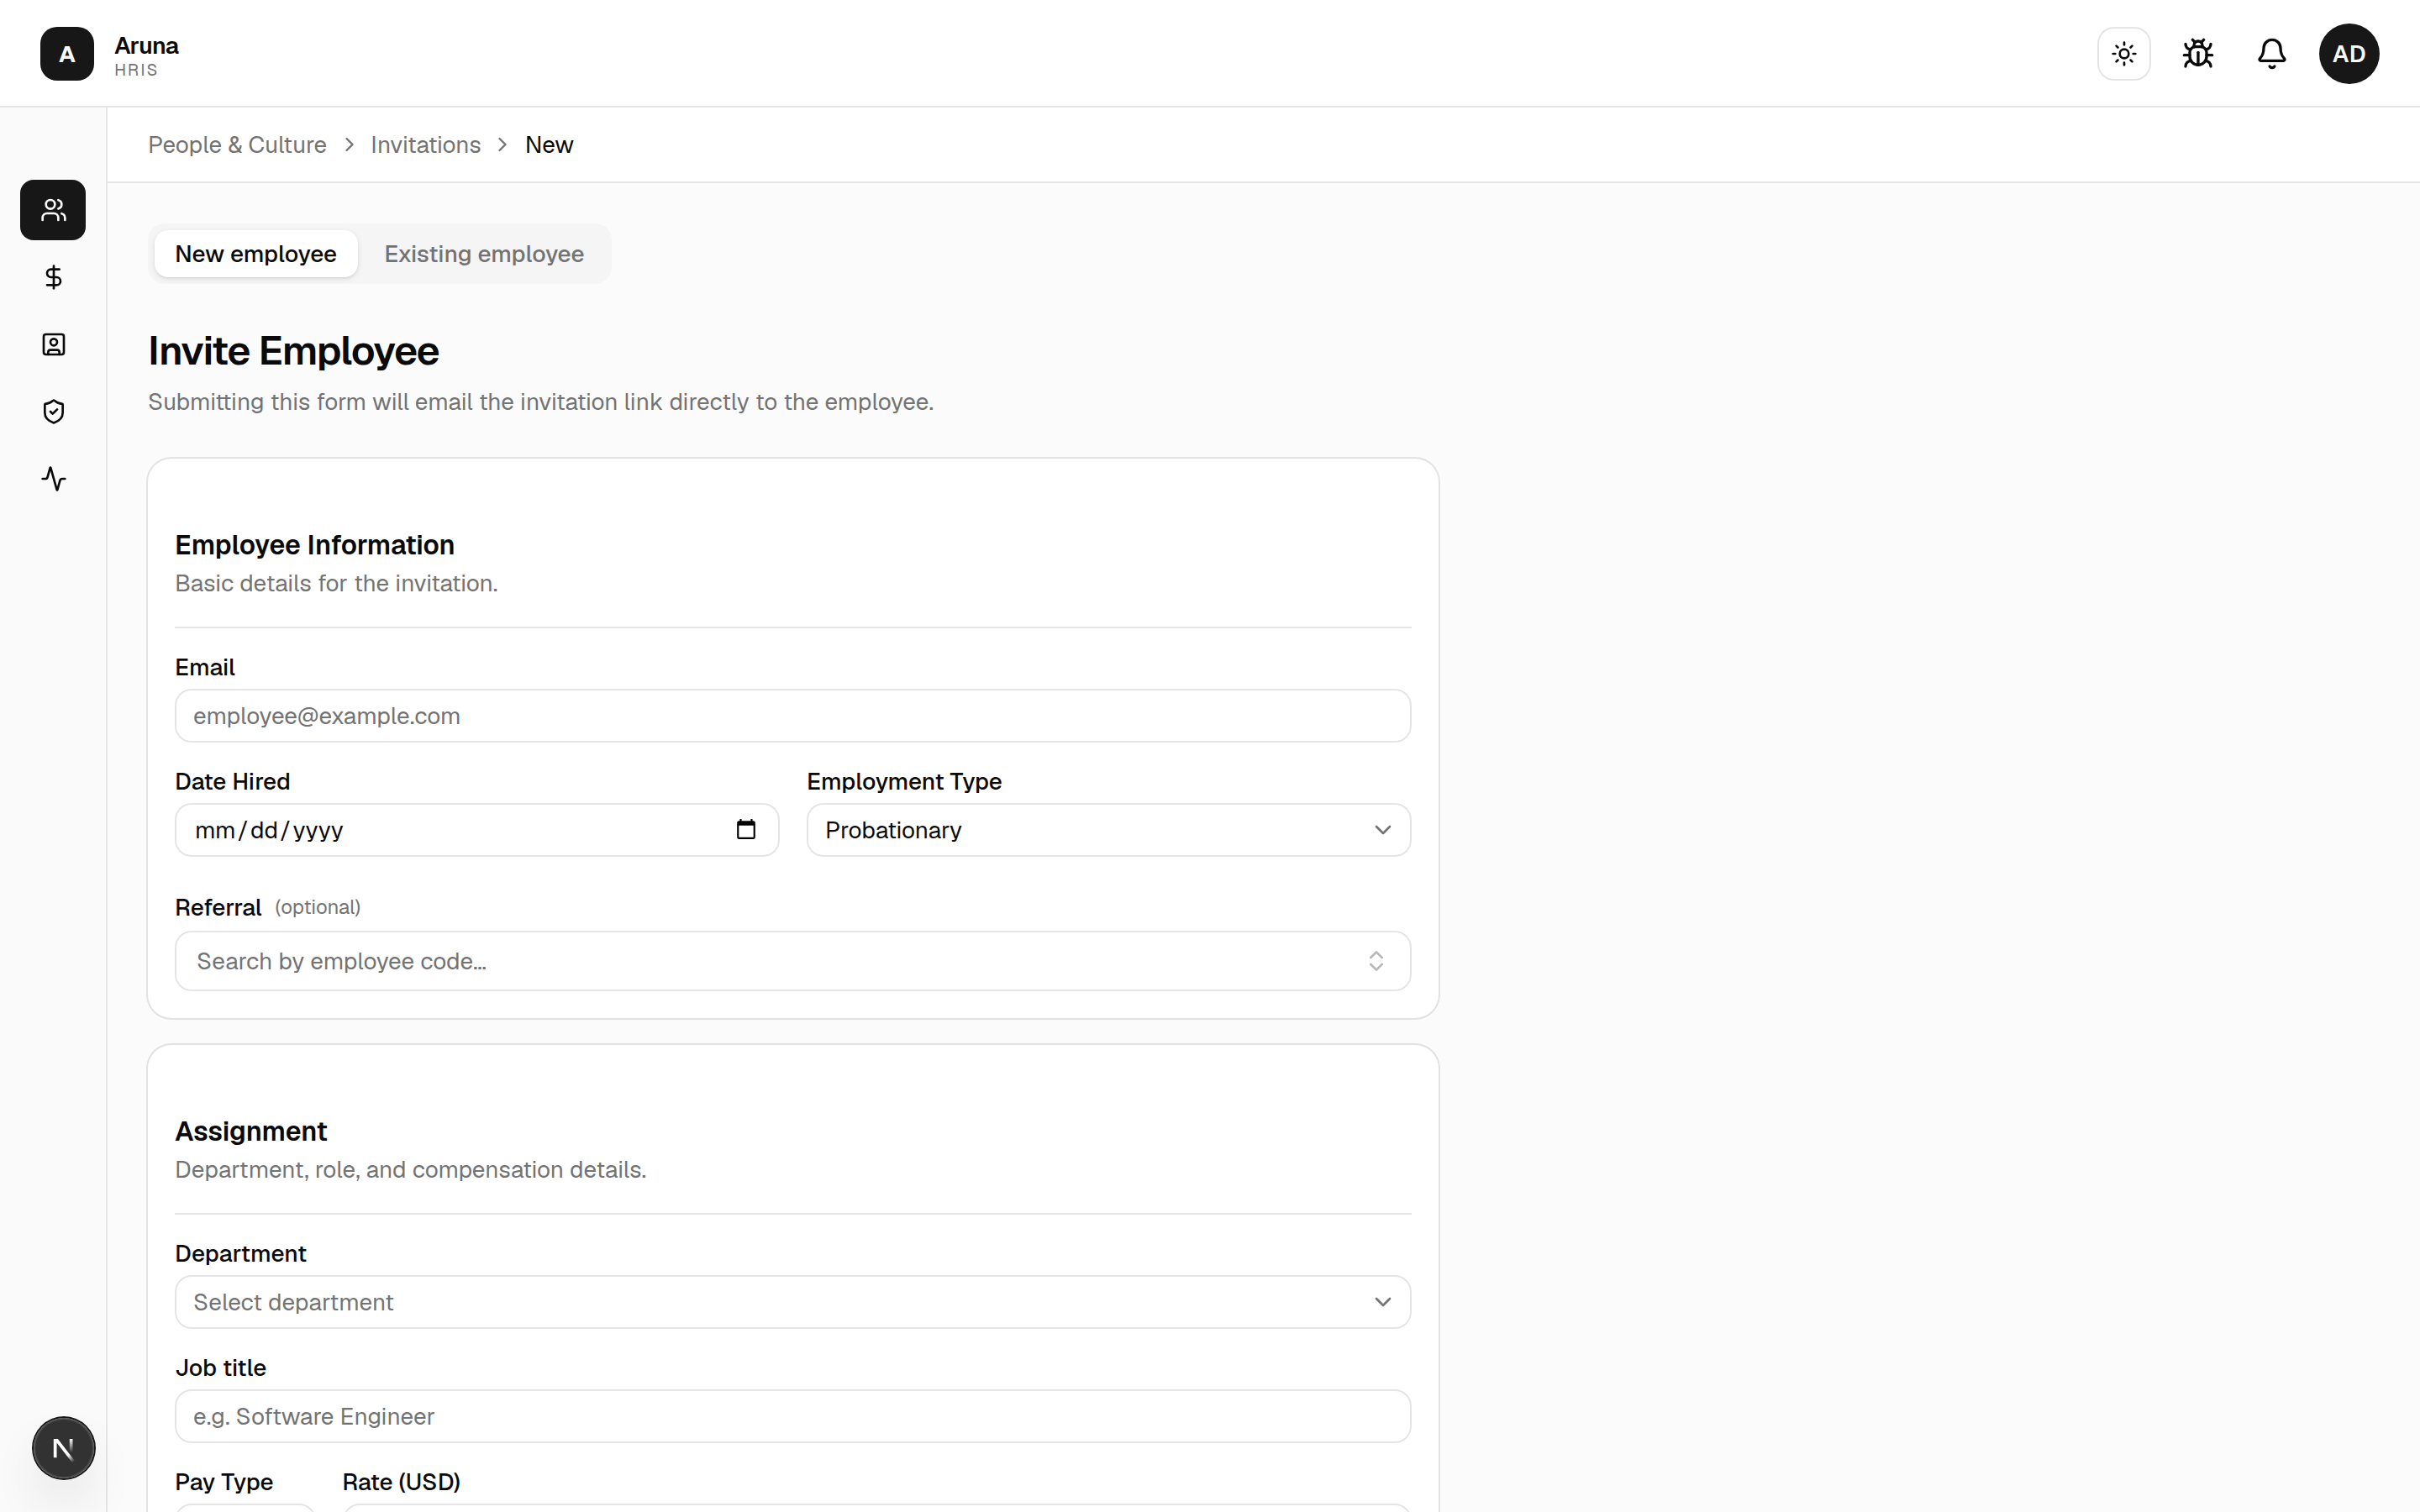
Task: Click the Employee Information section title
Action: point(315,545)
